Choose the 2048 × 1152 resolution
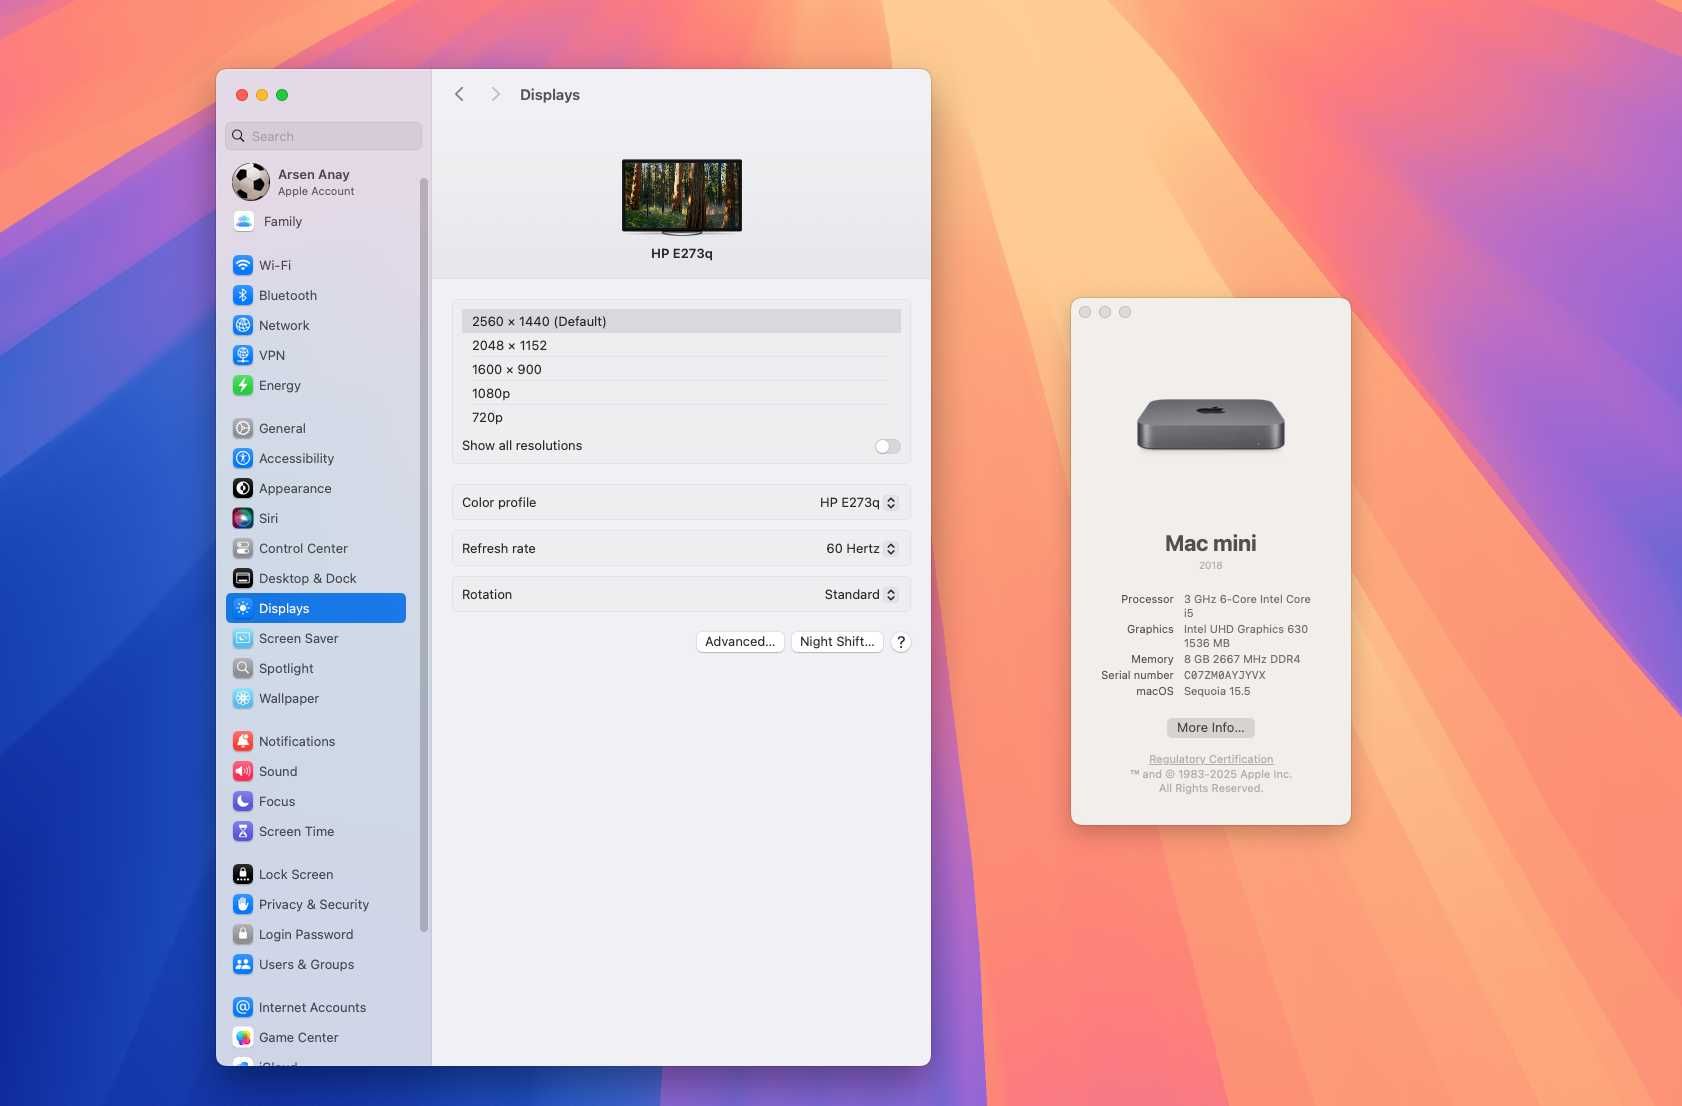 click(681, 345)
